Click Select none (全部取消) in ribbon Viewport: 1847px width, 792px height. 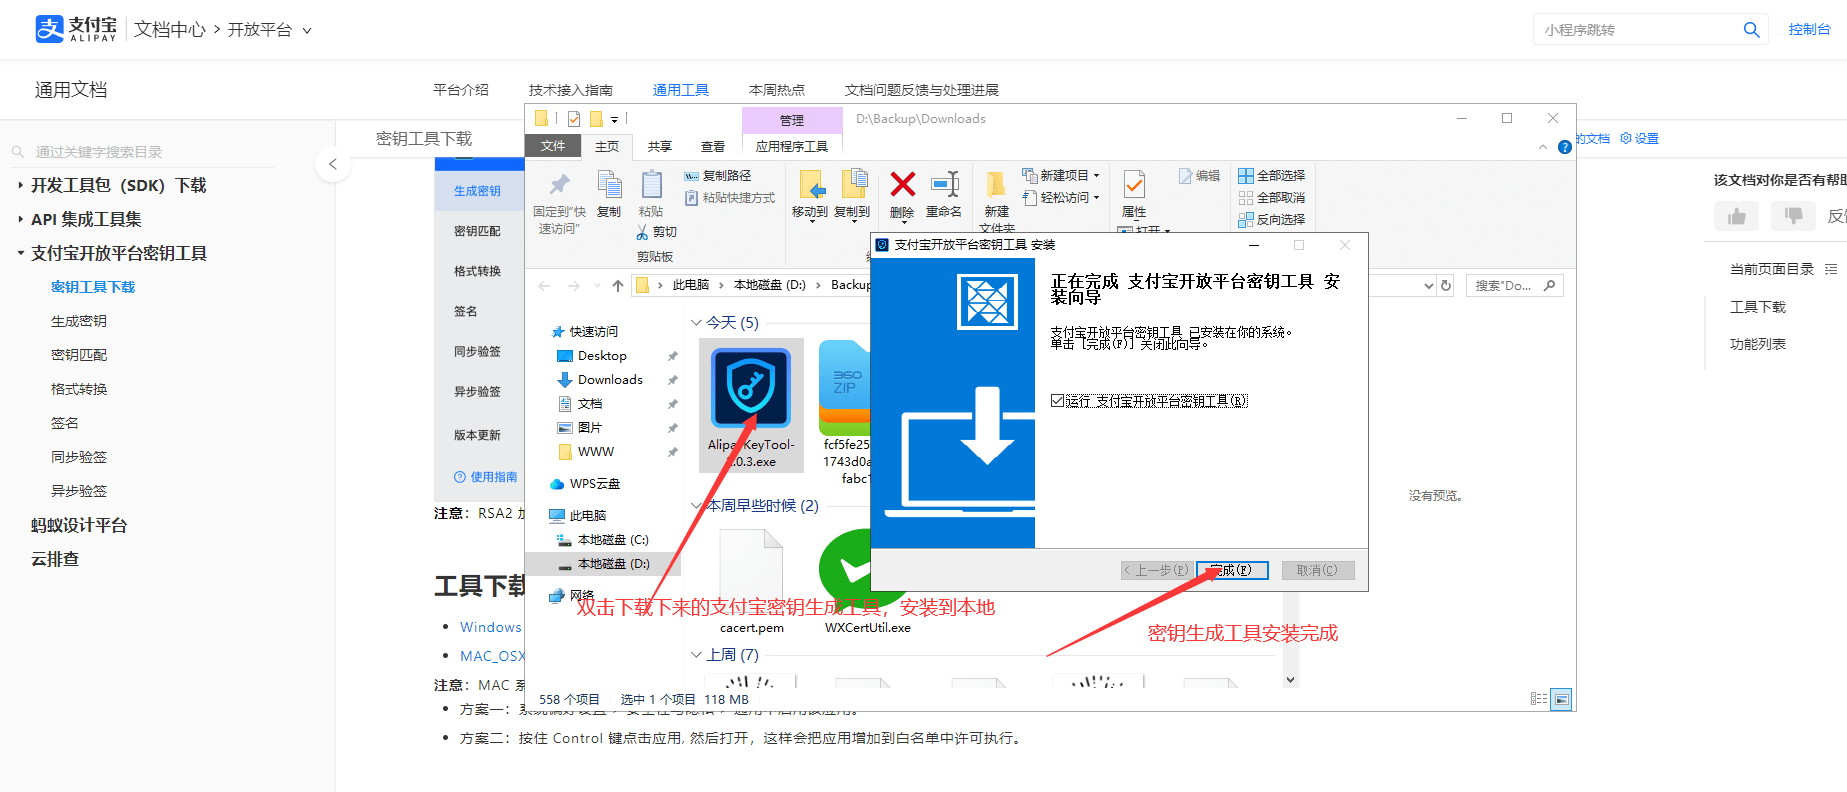click(x=1271, y=198)
